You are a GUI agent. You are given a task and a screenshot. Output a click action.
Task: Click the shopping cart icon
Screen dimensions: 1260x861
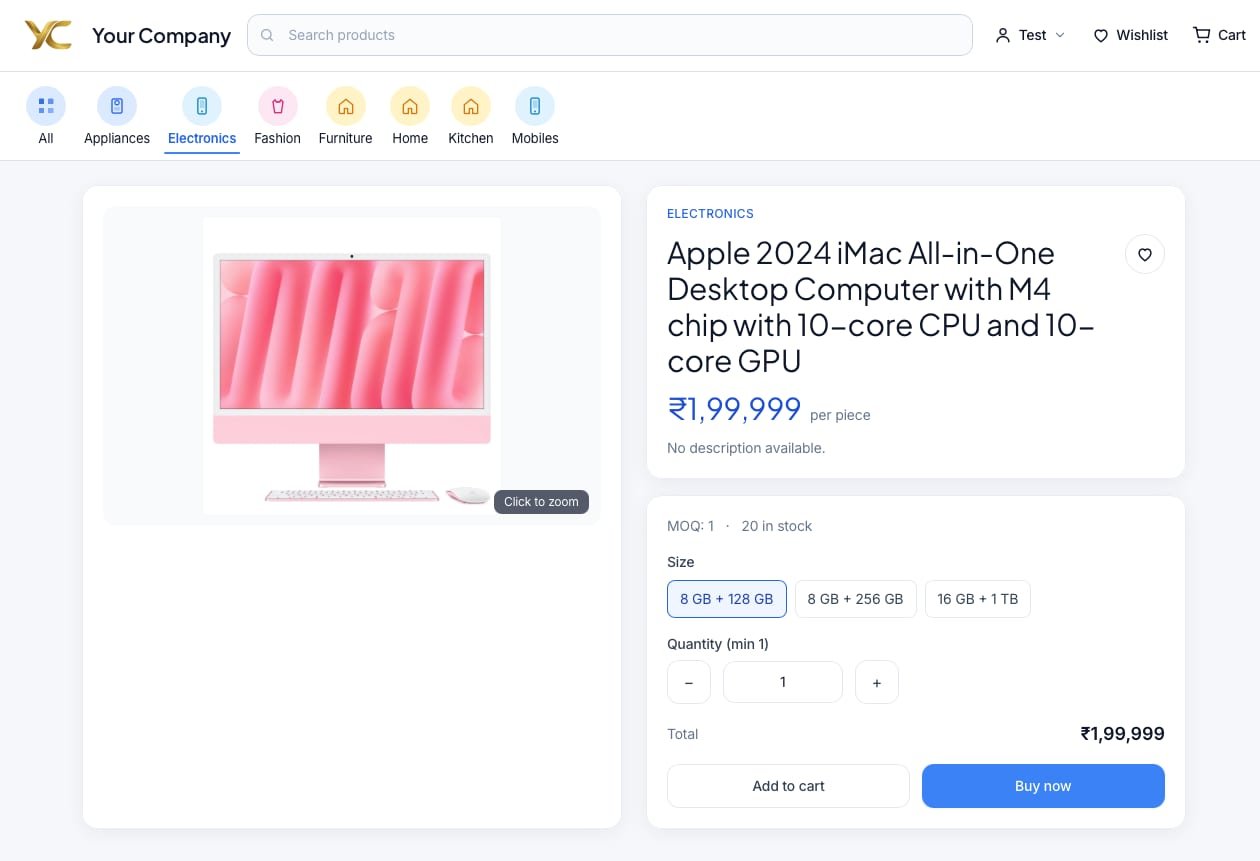(x=1201, y=35)
